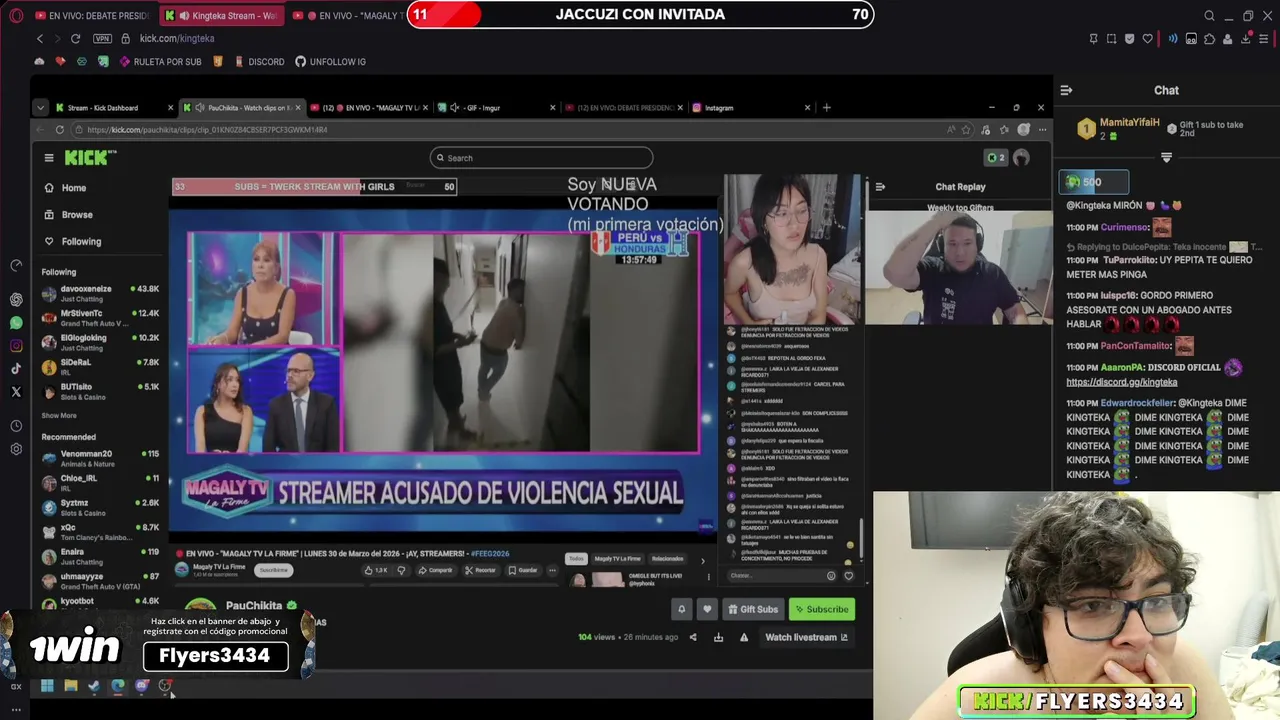The width and height of the screenshot is (1280, 720).
Task: Open the downloads icon in Opera toolbar
Action: click(x=1246, y=39)
